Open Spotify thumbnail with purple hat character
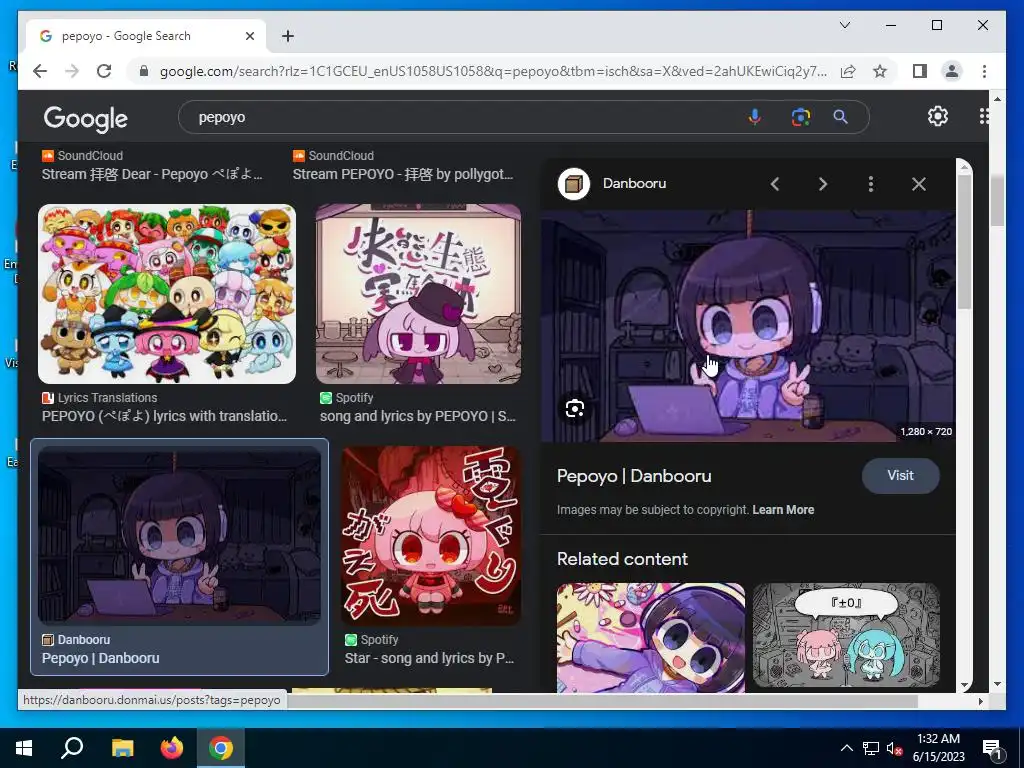This screenshot has width=1024, height=768. tap(419, 294)
